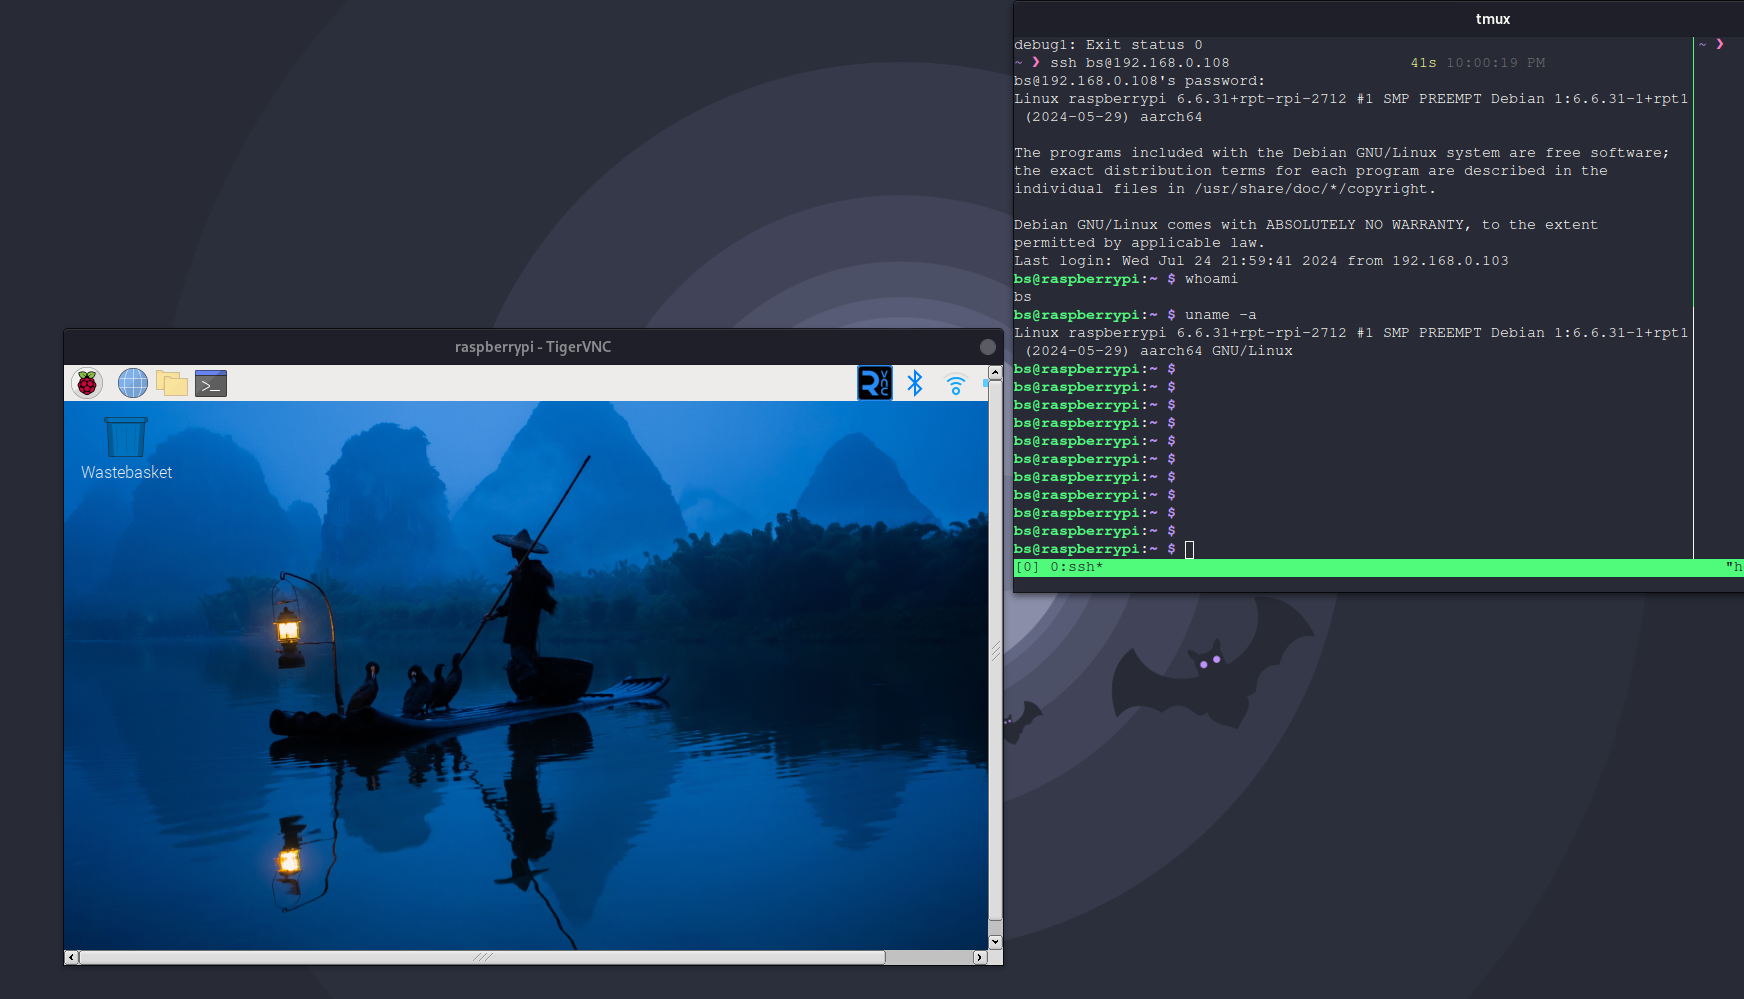Click the tmux status bar '0:ssh*' window label
The image size is (1744, 999).
pyautogui.click(x=1077, y=567)
